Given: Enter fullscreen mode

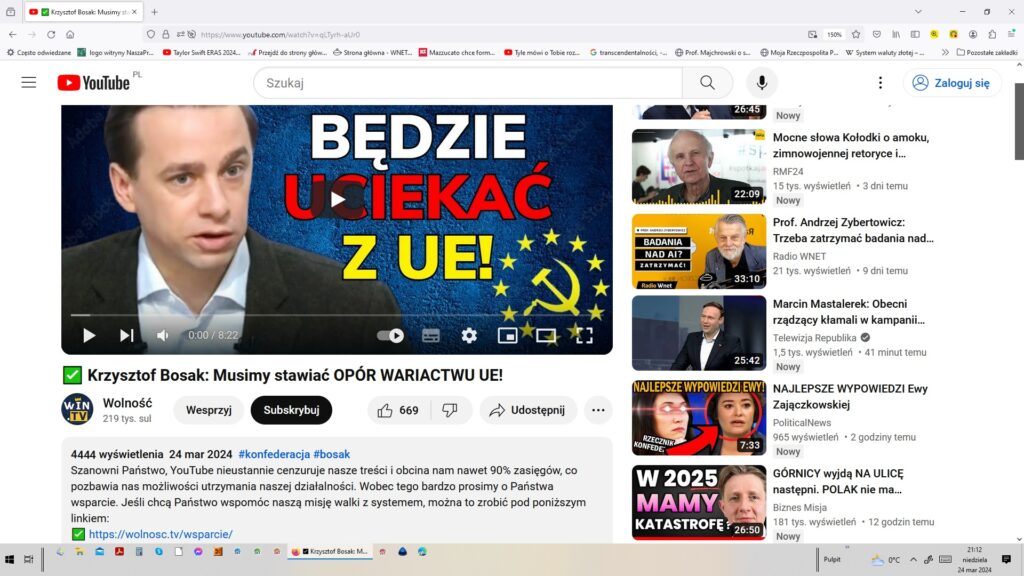Looking at the screenshot, I should (584, 336).
